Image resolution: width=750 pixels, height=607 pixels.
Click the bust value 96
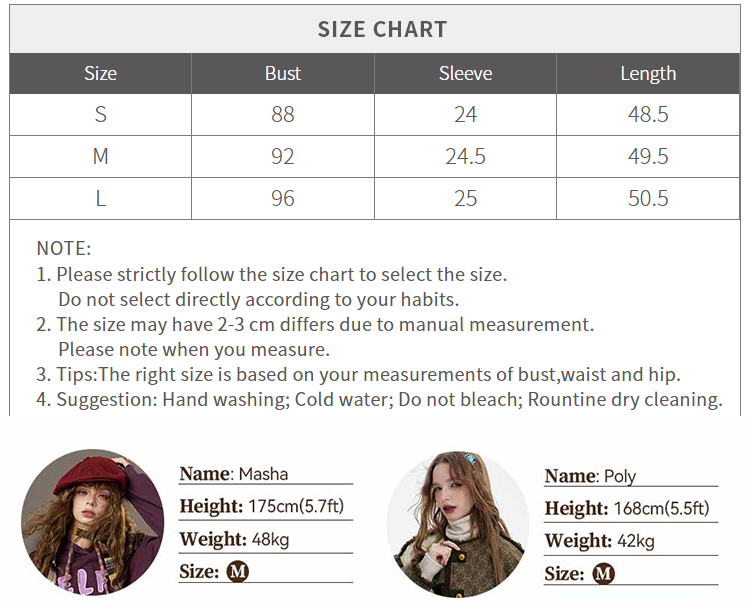pyautogui.click(x=283, y=199)
